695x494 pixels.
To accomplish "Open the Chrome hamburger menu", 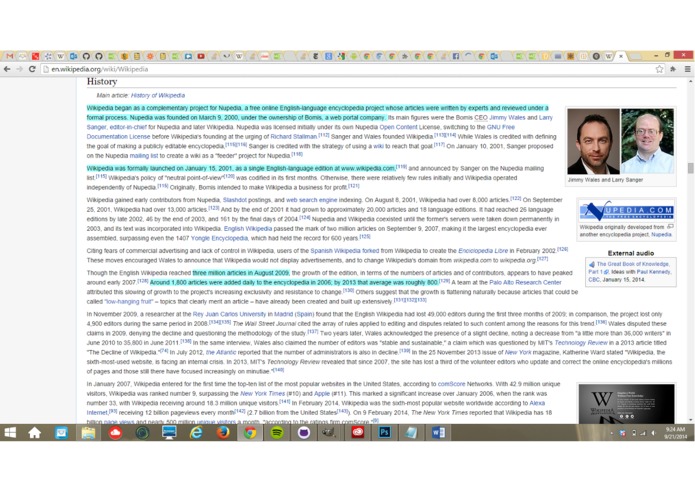I will (687, 69).
